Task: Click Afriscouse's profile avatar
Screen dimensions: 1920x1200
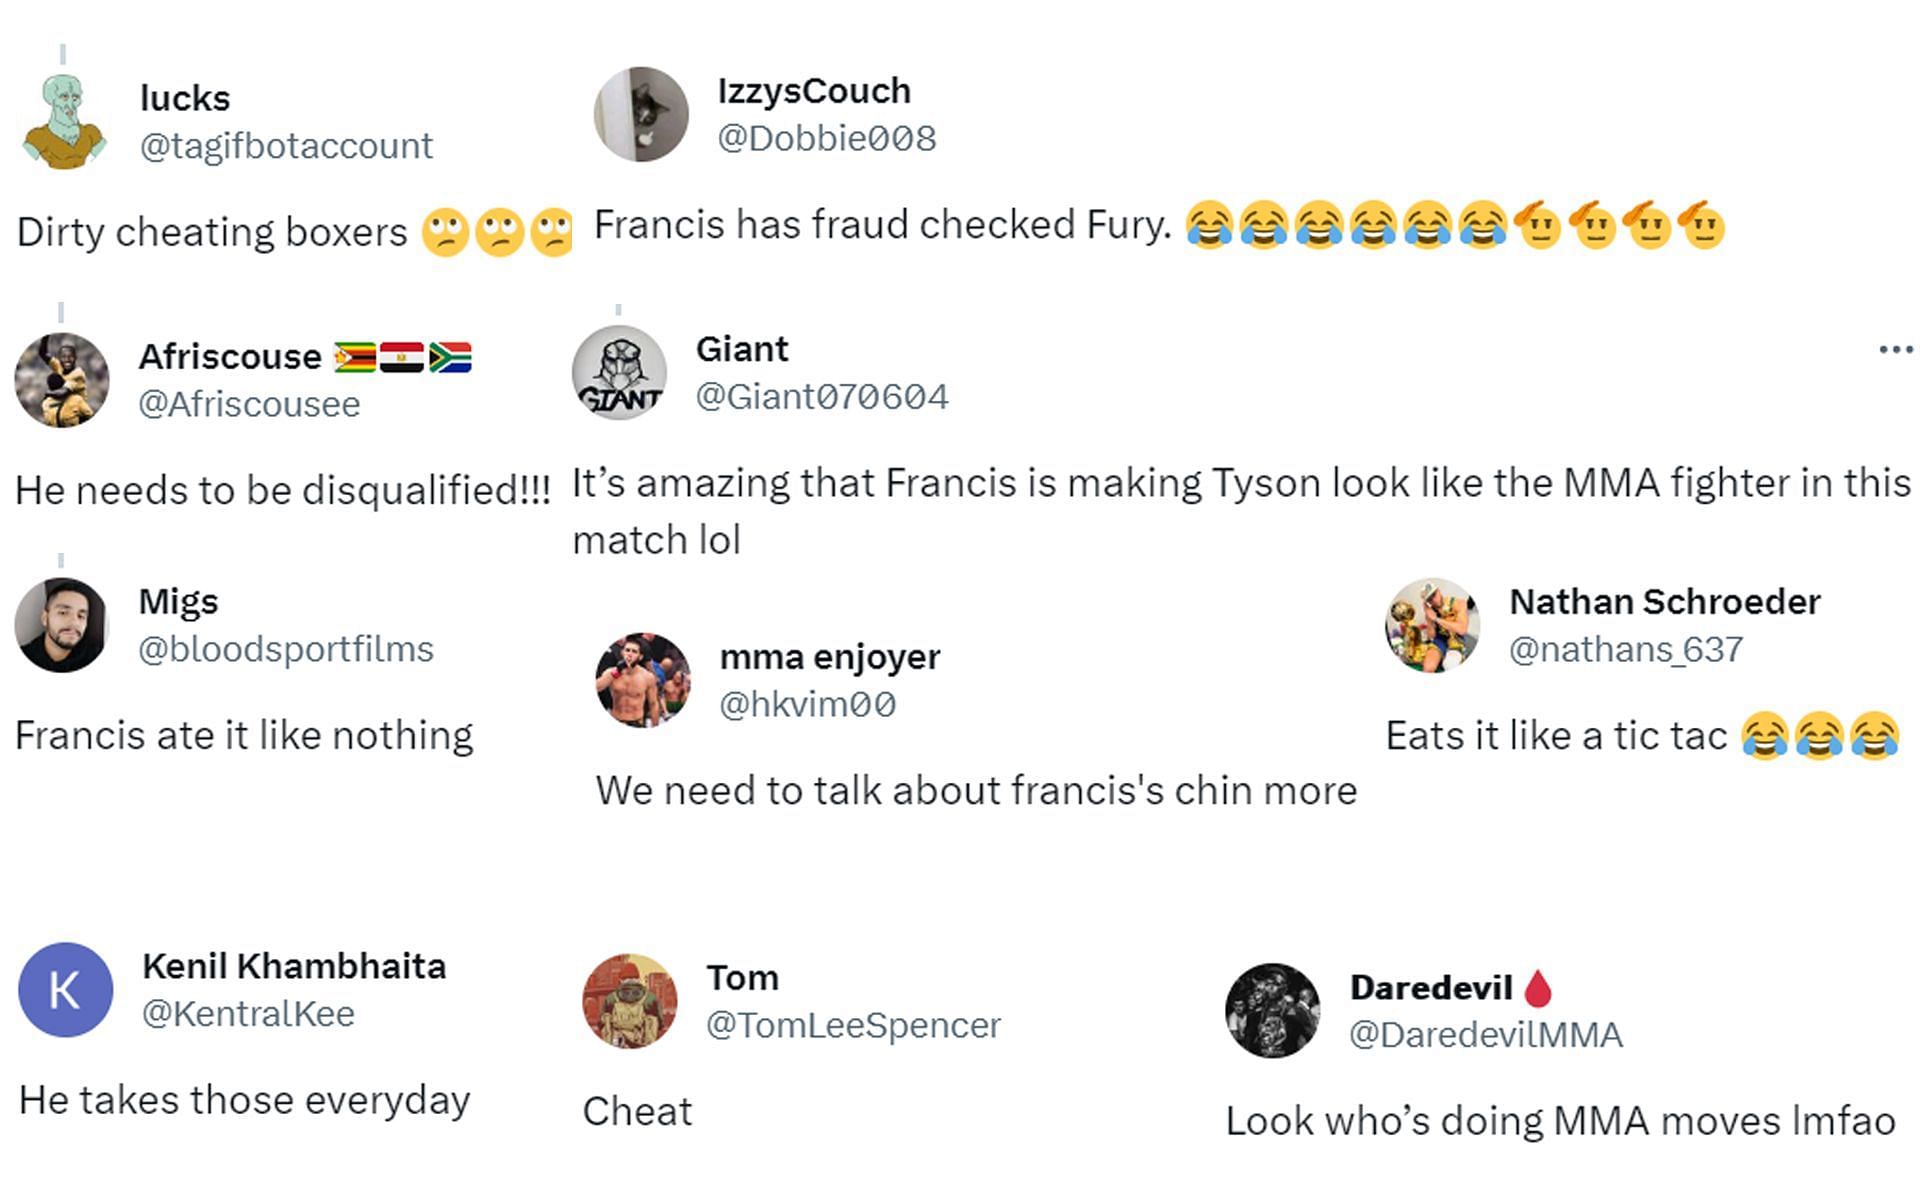Action: coord(62,380)
